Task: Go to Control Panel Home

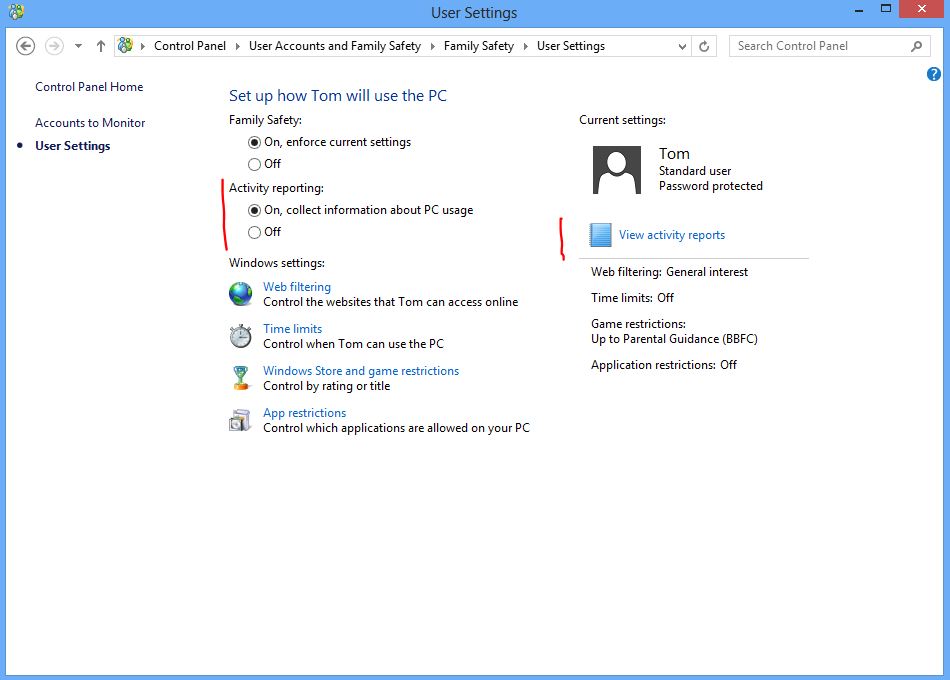Action: (89, 87)
